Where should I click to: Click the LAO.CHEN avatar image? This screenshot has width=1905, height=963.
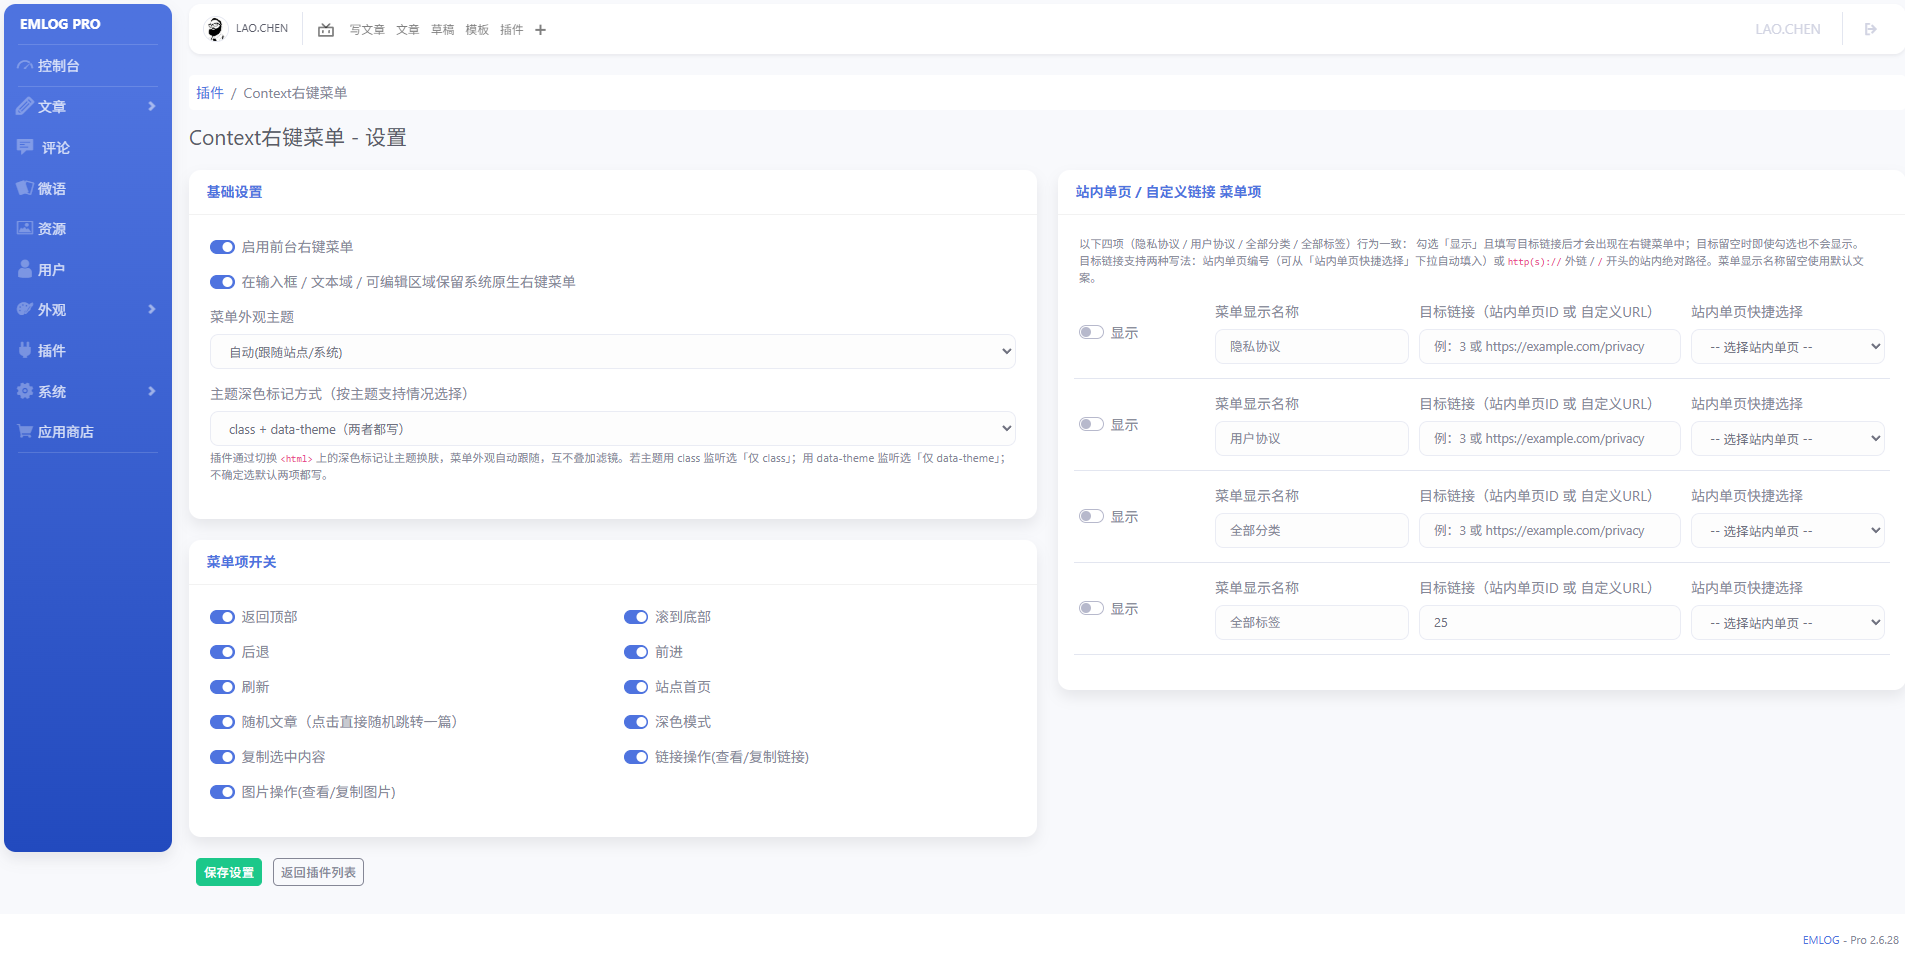coord(215,29)
